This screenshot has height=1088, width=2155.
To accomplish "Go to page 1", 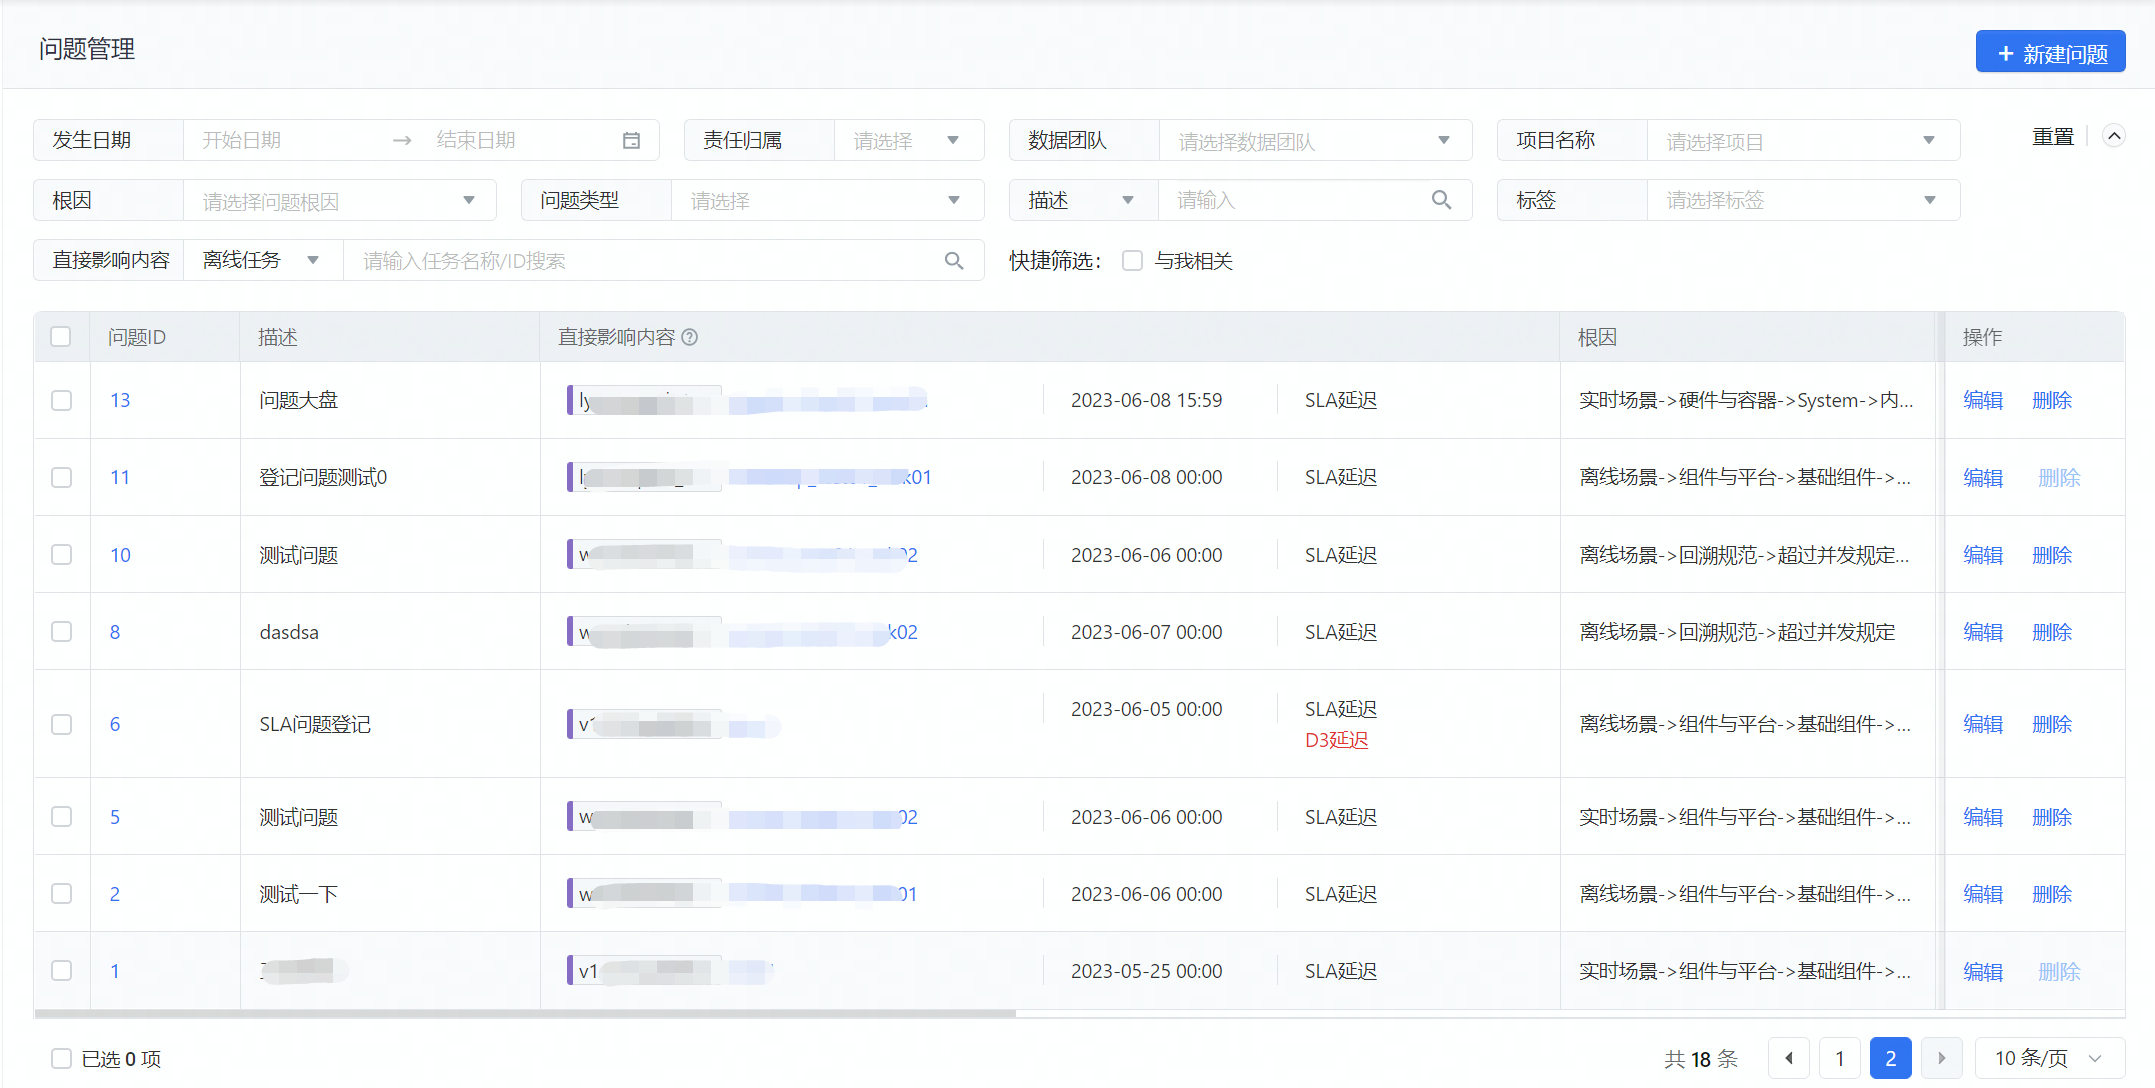I will [x=1839, y=1058].
